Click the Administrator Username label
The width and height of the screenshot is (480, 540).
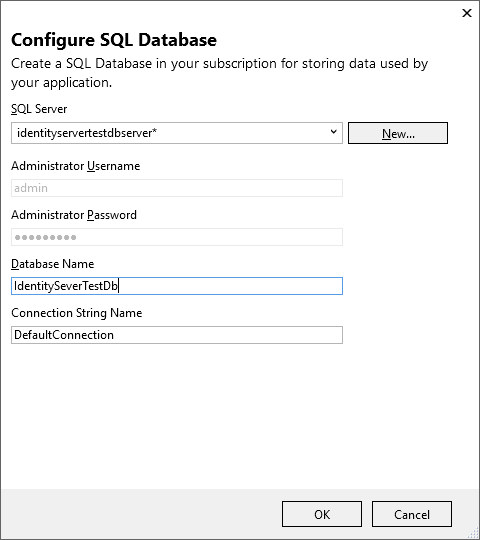tap(75, 166)
